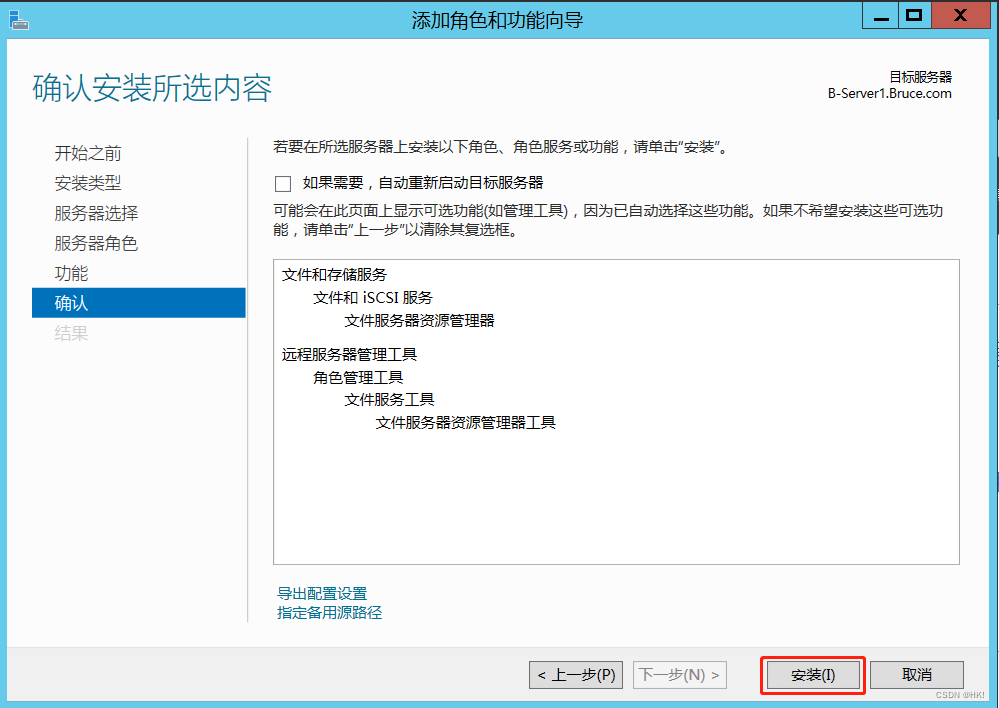Select the 文件和 iSCSI 服务 entry
Screen dimensions: 999x708
click(373, 297)
